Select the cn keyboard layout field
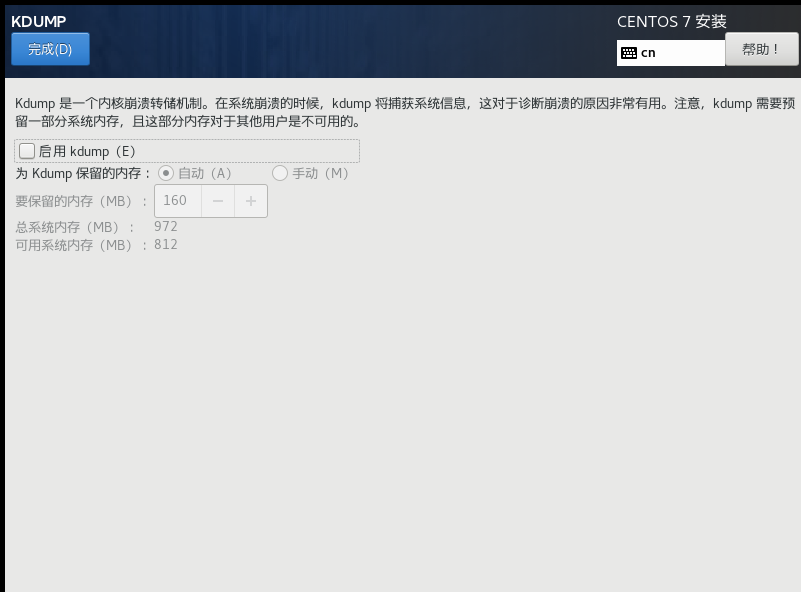Image resolution: width=801 pixels, height=592 pixels. pos(671,53)
